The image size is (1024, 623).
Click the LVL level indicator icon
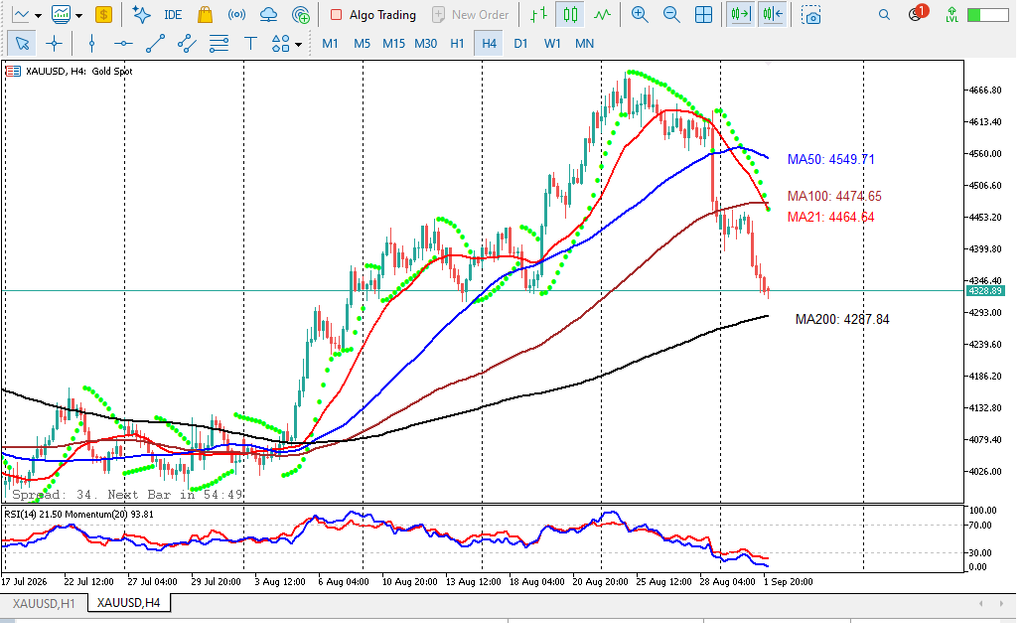click(952, 14)
